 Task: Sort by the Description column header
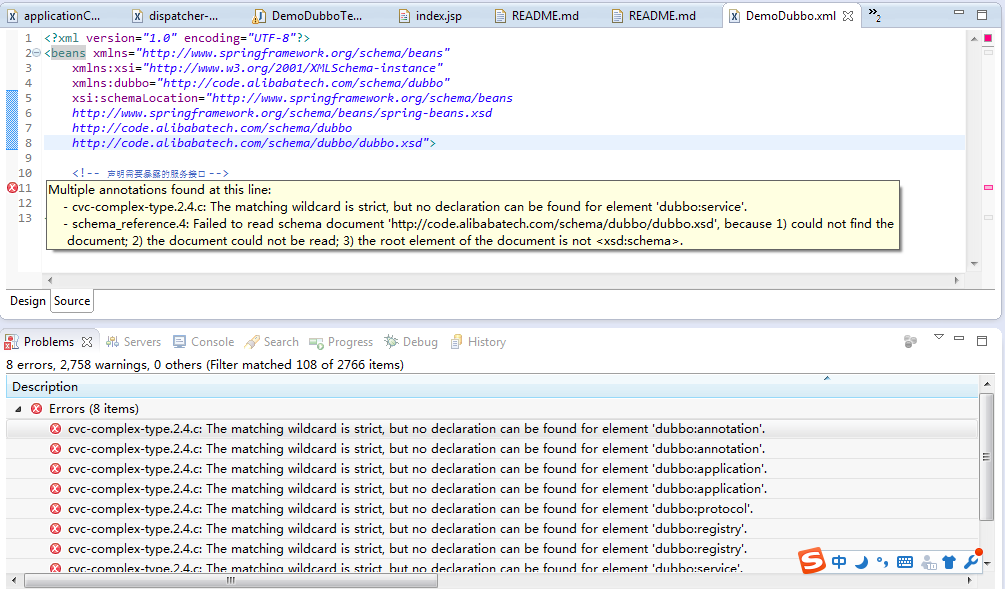[492, 386]
